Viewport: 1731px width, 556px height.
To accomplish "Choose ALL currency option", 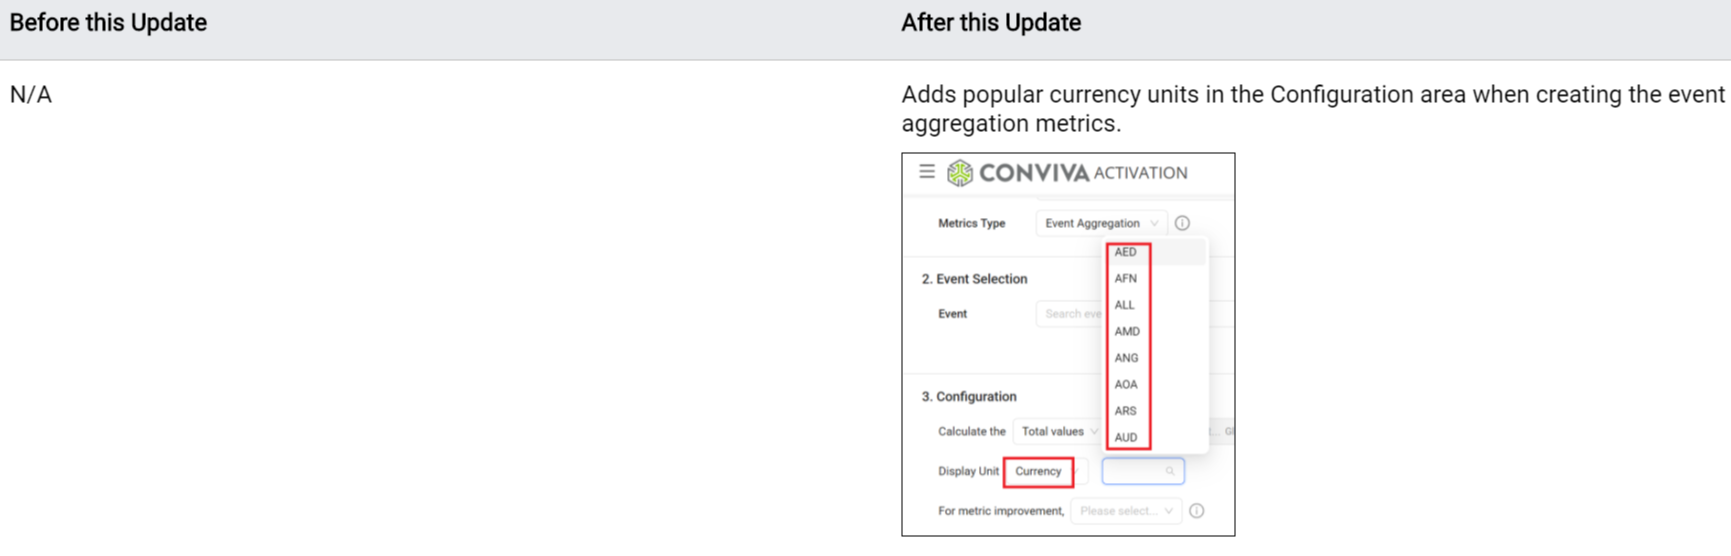I will (x=1125, y=305).
